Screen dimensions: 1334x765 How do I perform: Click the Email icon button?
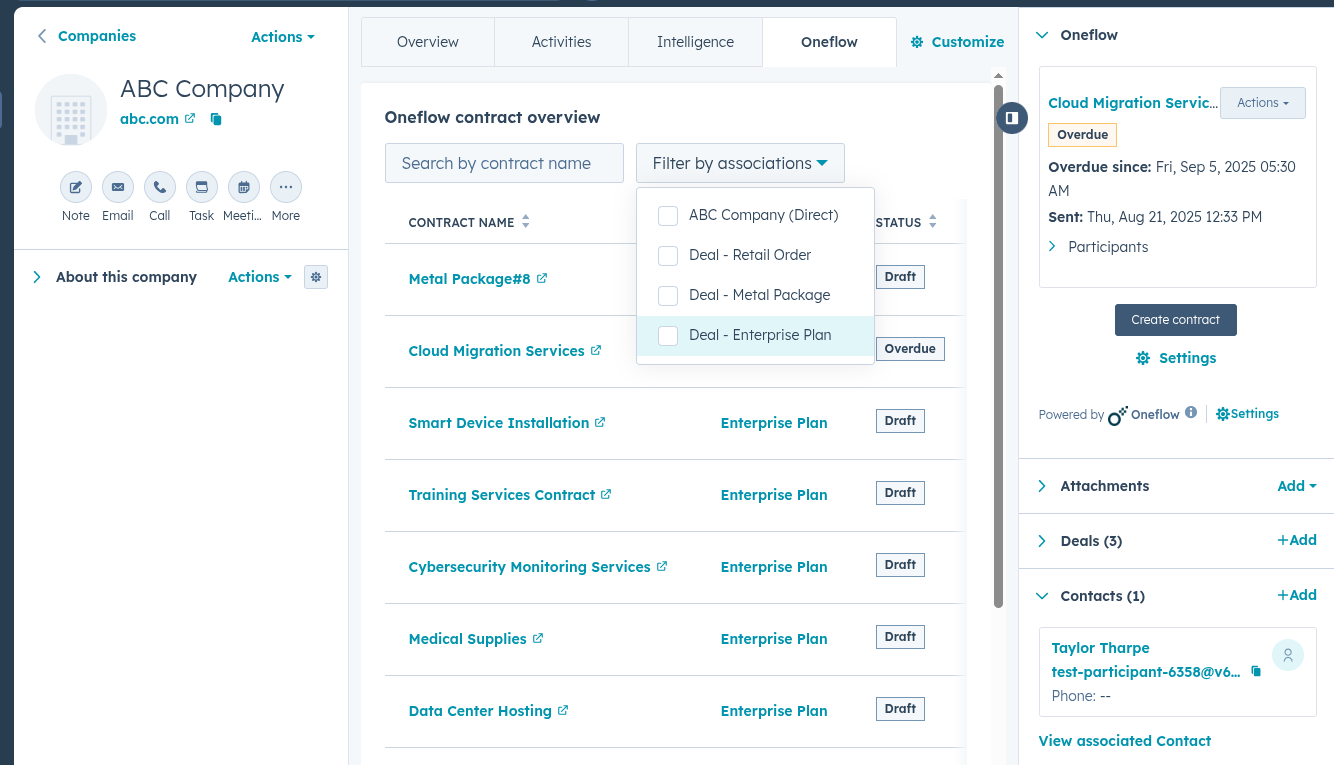click(x=118, y=187)
